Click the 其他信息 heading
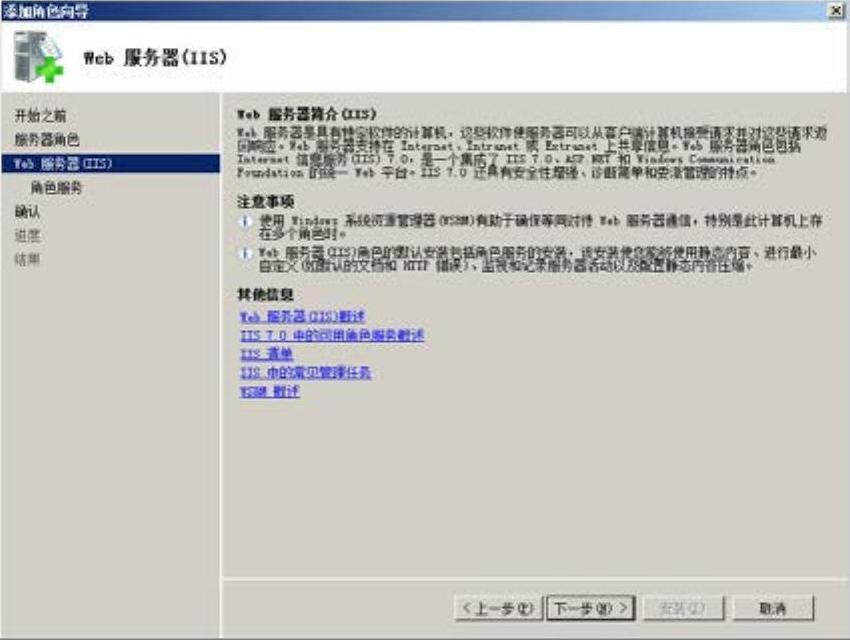The image size is (850, 640). (266, 295)
